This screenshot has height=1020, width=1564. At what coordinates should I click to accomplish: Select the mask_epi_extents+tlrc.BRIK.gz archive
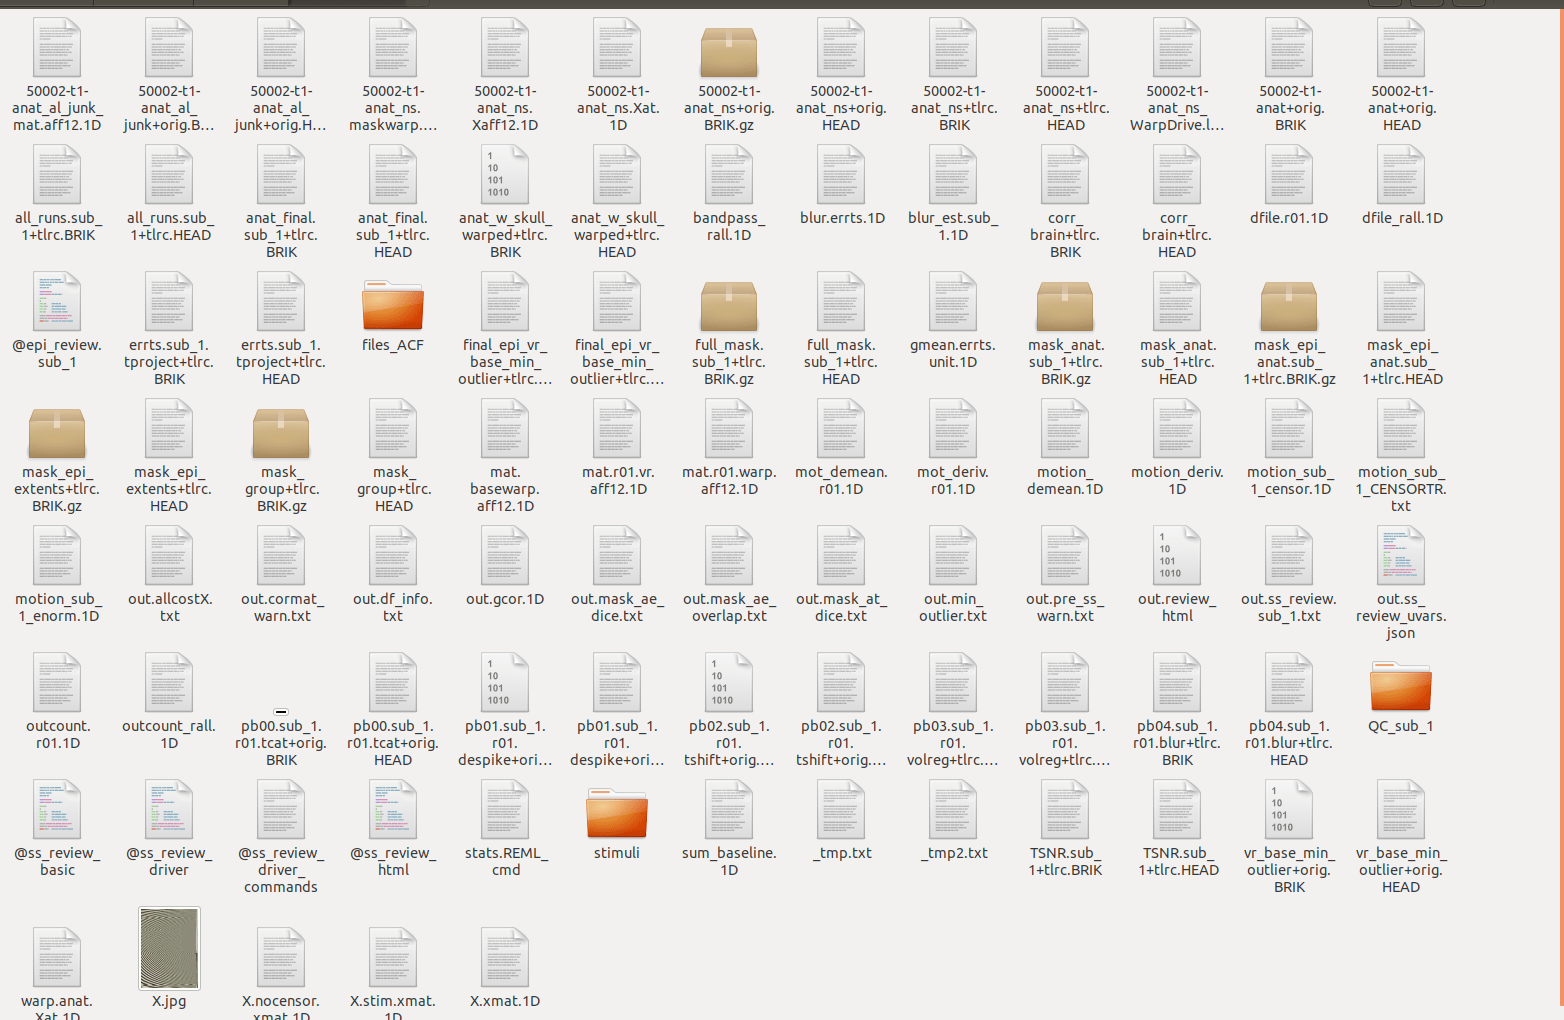pos(57,432)
